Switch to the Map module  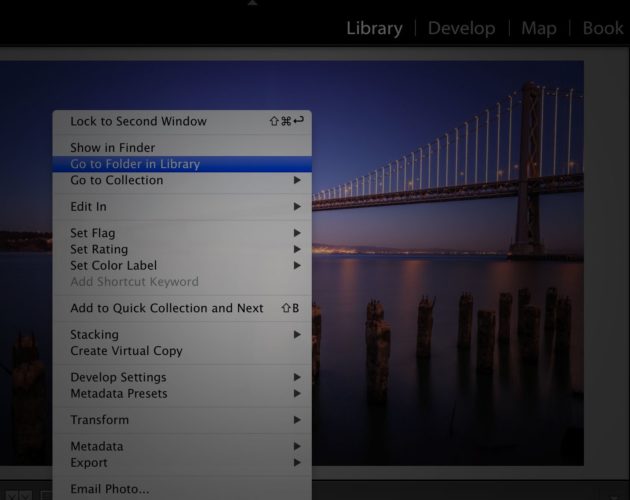[539, 29]
